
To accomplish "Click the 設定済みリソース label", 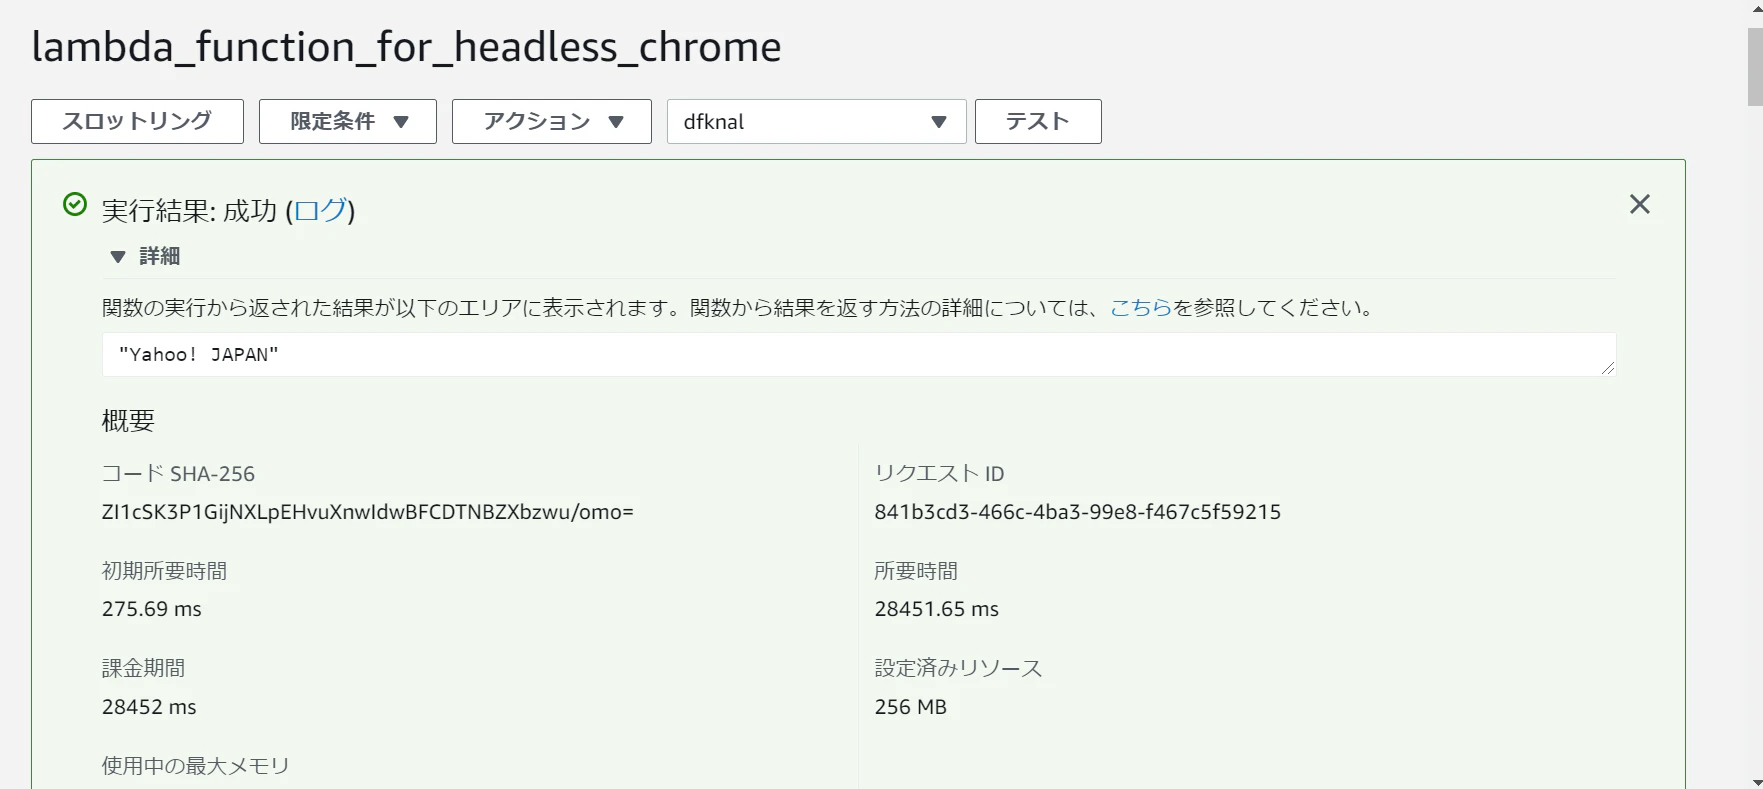I will (x=959, y=668).
